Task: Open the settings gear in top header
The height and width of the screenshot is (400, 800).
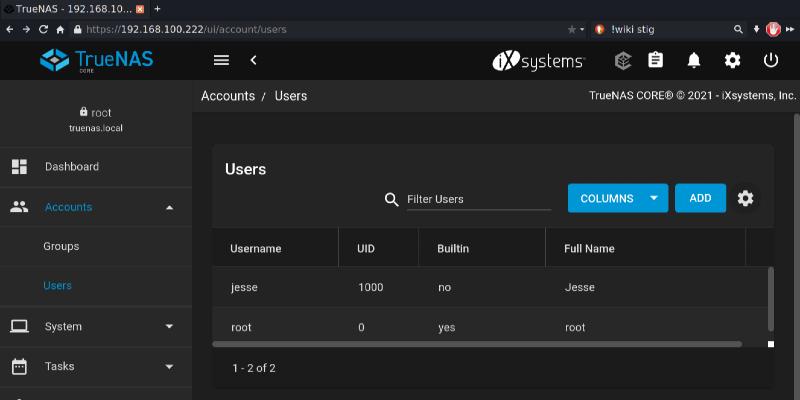Action: [733, 60]
